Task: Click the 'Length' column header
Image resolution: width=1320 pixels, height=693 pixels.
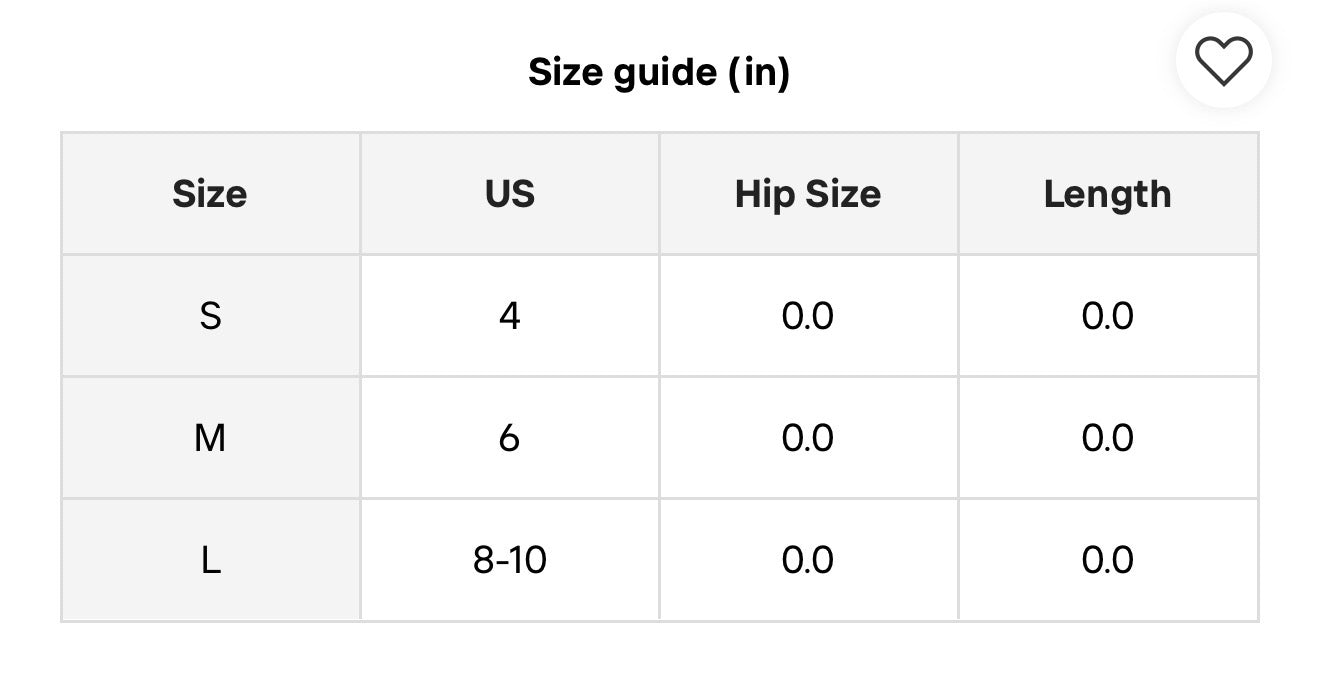Action: (x=1107, y=194)
